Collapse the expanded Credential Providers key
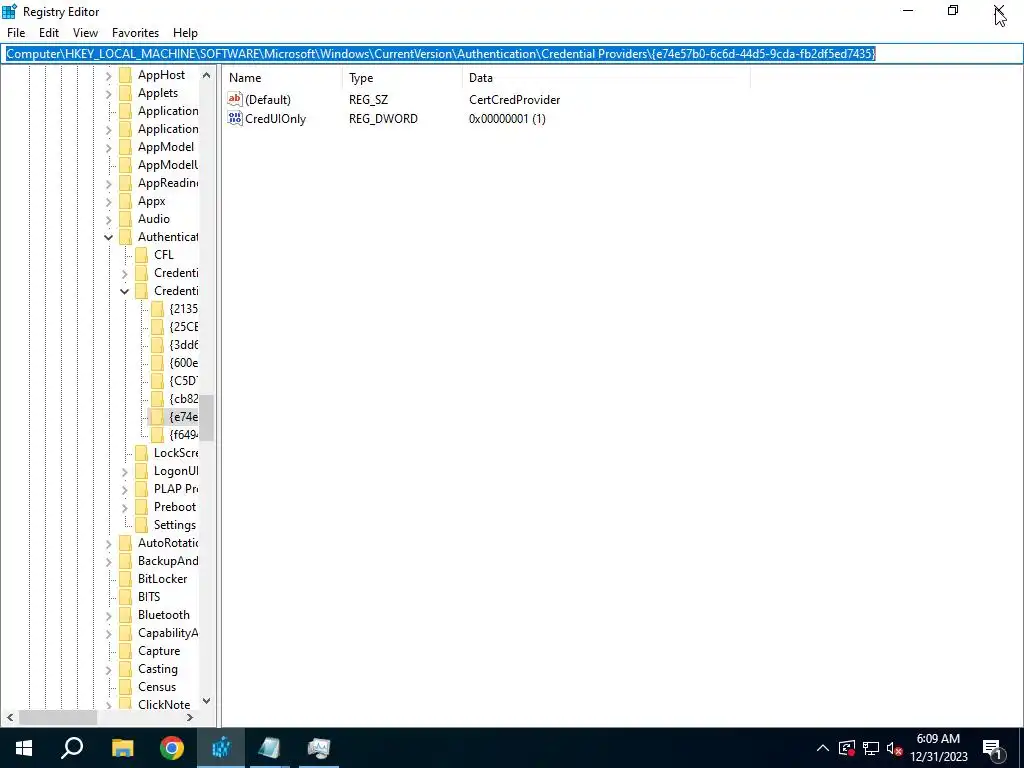 point(124,291)
